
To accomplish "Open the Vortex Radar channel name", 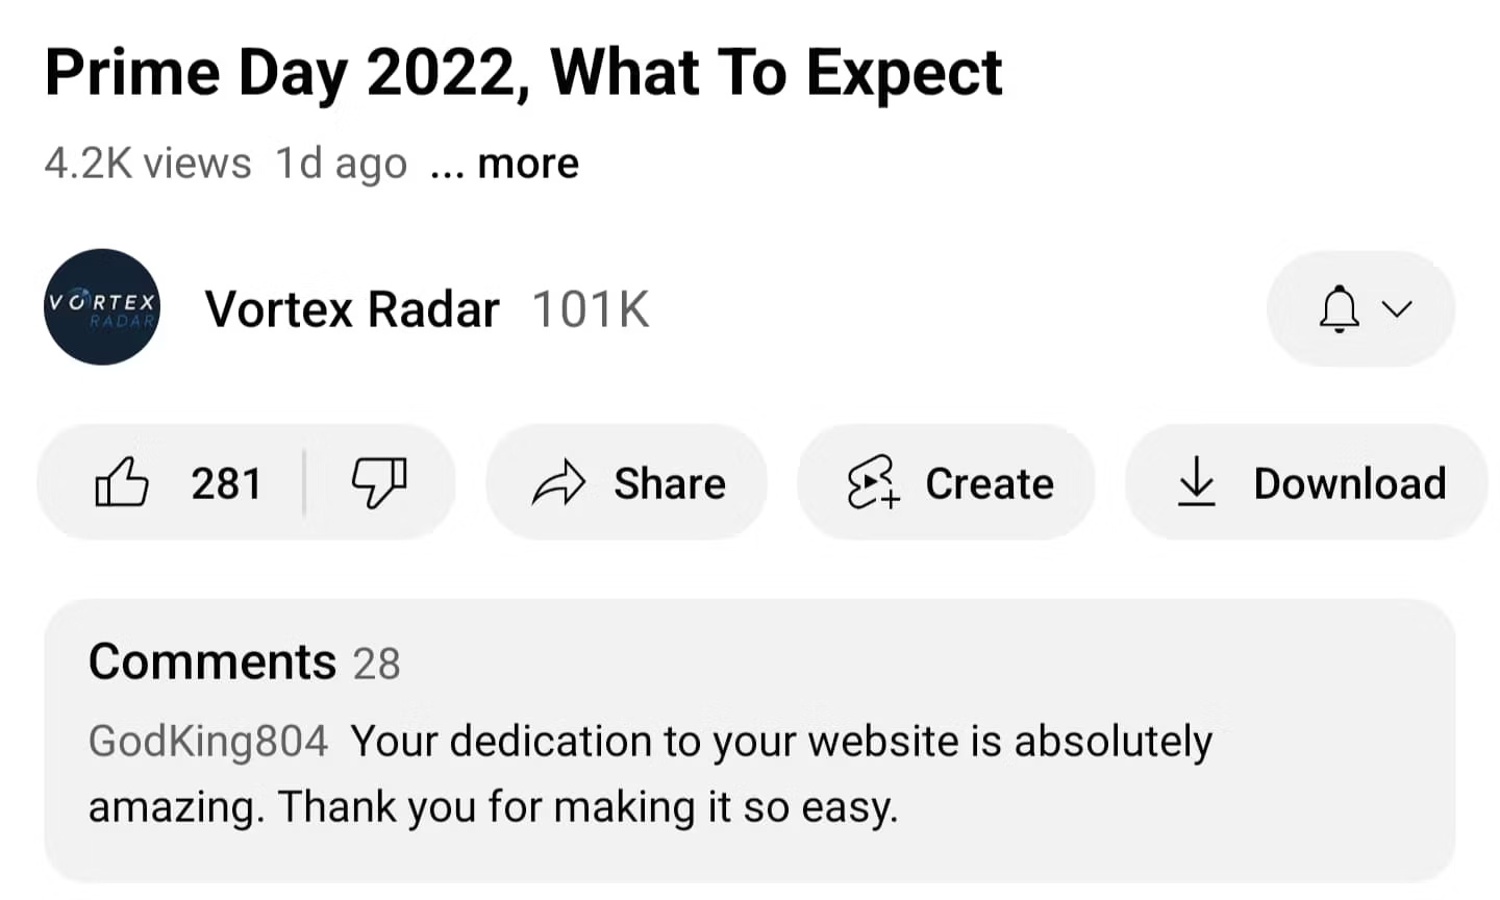I will pyautogui.click(x=352, y=309).
